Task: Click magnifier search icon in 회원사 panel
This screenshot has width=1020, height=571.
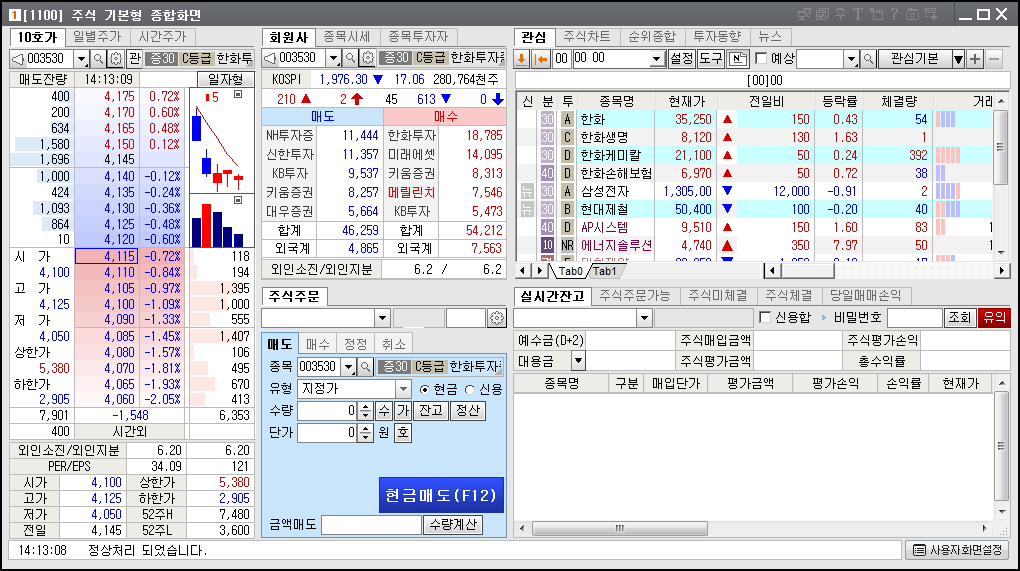Action: click(x=351, y=58)
